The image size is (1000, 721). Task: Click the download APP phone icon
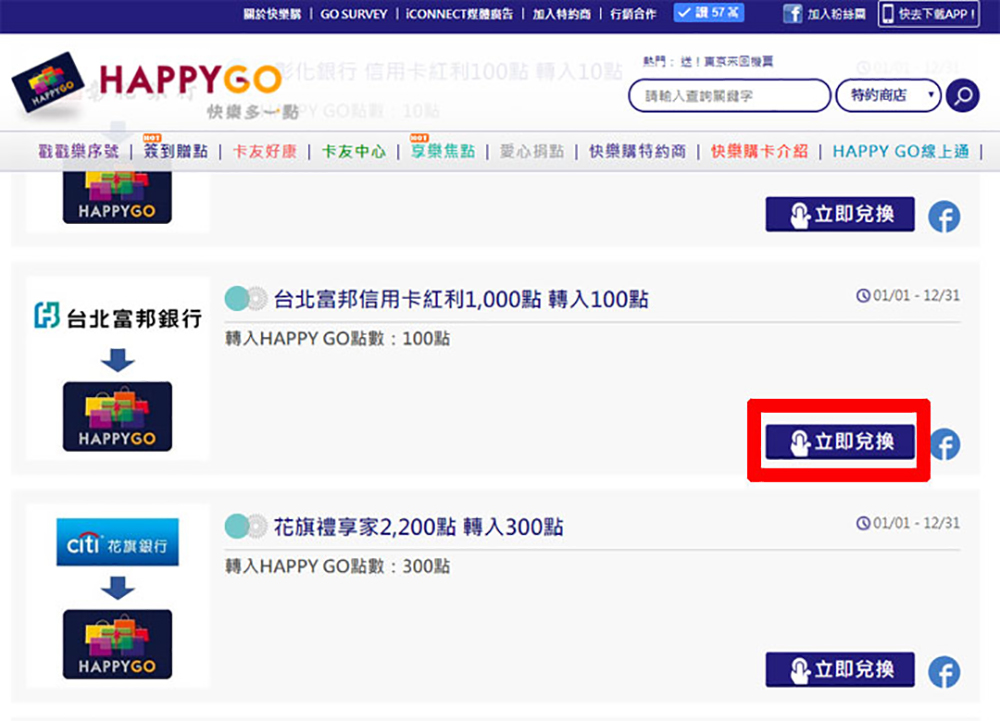[888, 13]
